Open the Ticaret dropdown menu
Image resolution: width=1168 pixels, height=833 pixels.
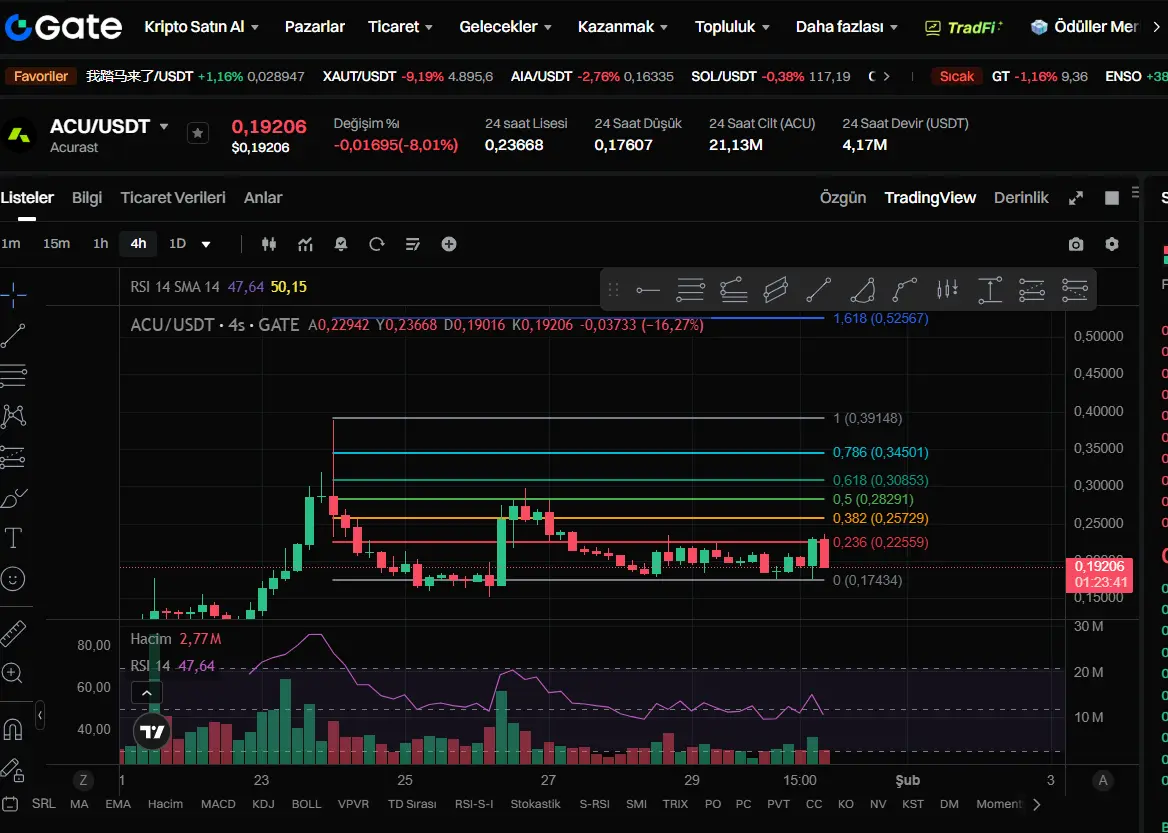coord(401,27)
